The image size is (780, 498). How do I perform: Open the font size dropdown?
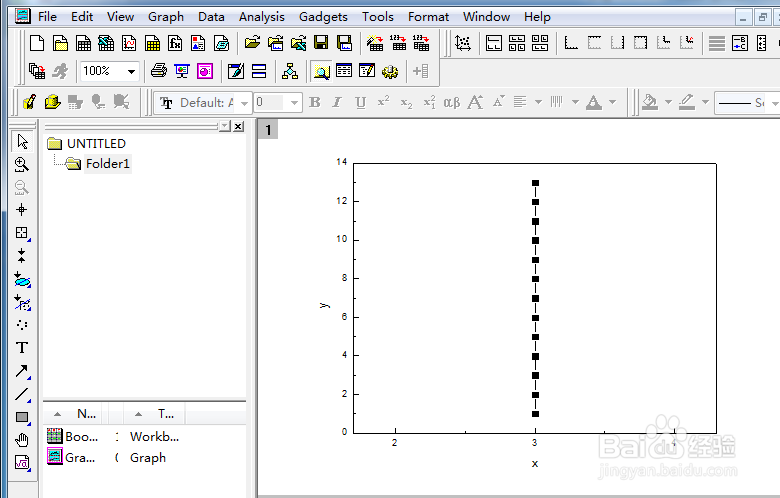click(x=294, y=103)
